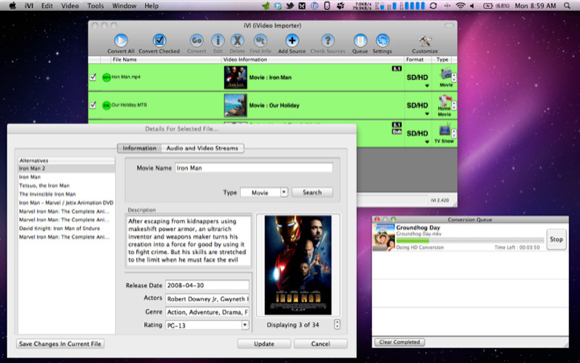The height and width of the screenshot is (363, 580).
Task: Click the Twitter bird menu bar icon
Action: tap(290, 6)
